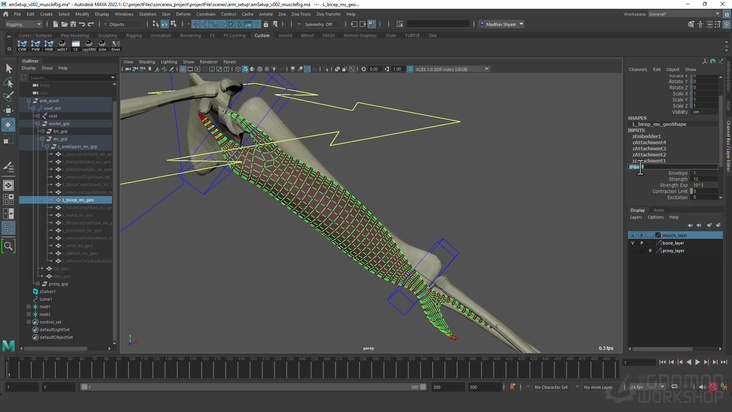The width and height of the screenshot is (732, 412).
Task: Click the auto keyframe toggle icon
Action: pyautogui.click(x=713, y=387)
